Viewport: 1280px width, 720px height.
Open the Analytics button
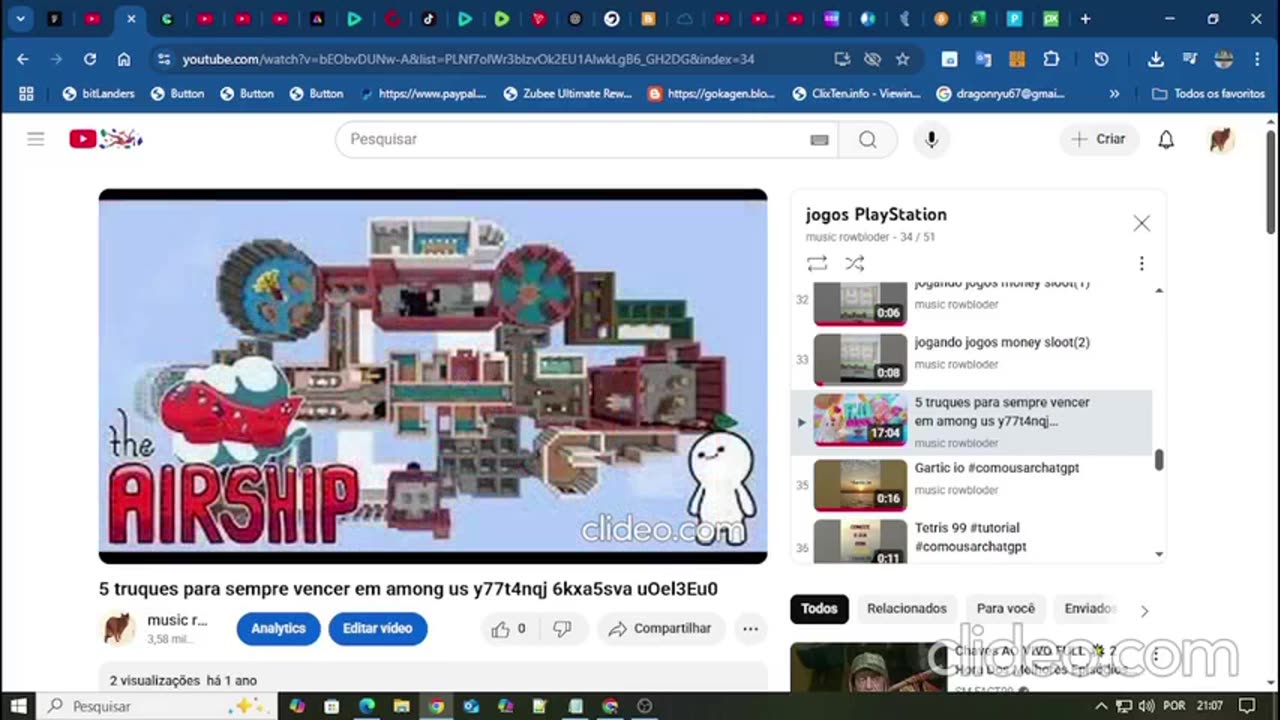tap(278, 628)
